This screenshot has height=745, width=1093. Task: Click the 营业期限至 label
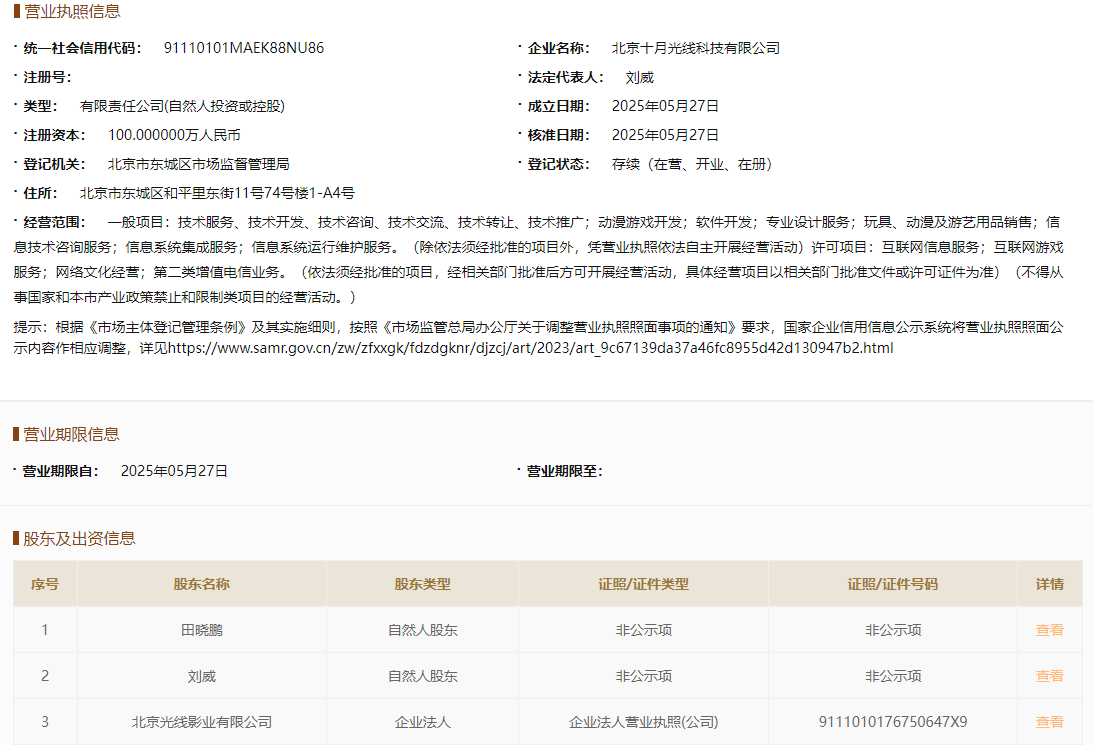[x=565, y=471]
